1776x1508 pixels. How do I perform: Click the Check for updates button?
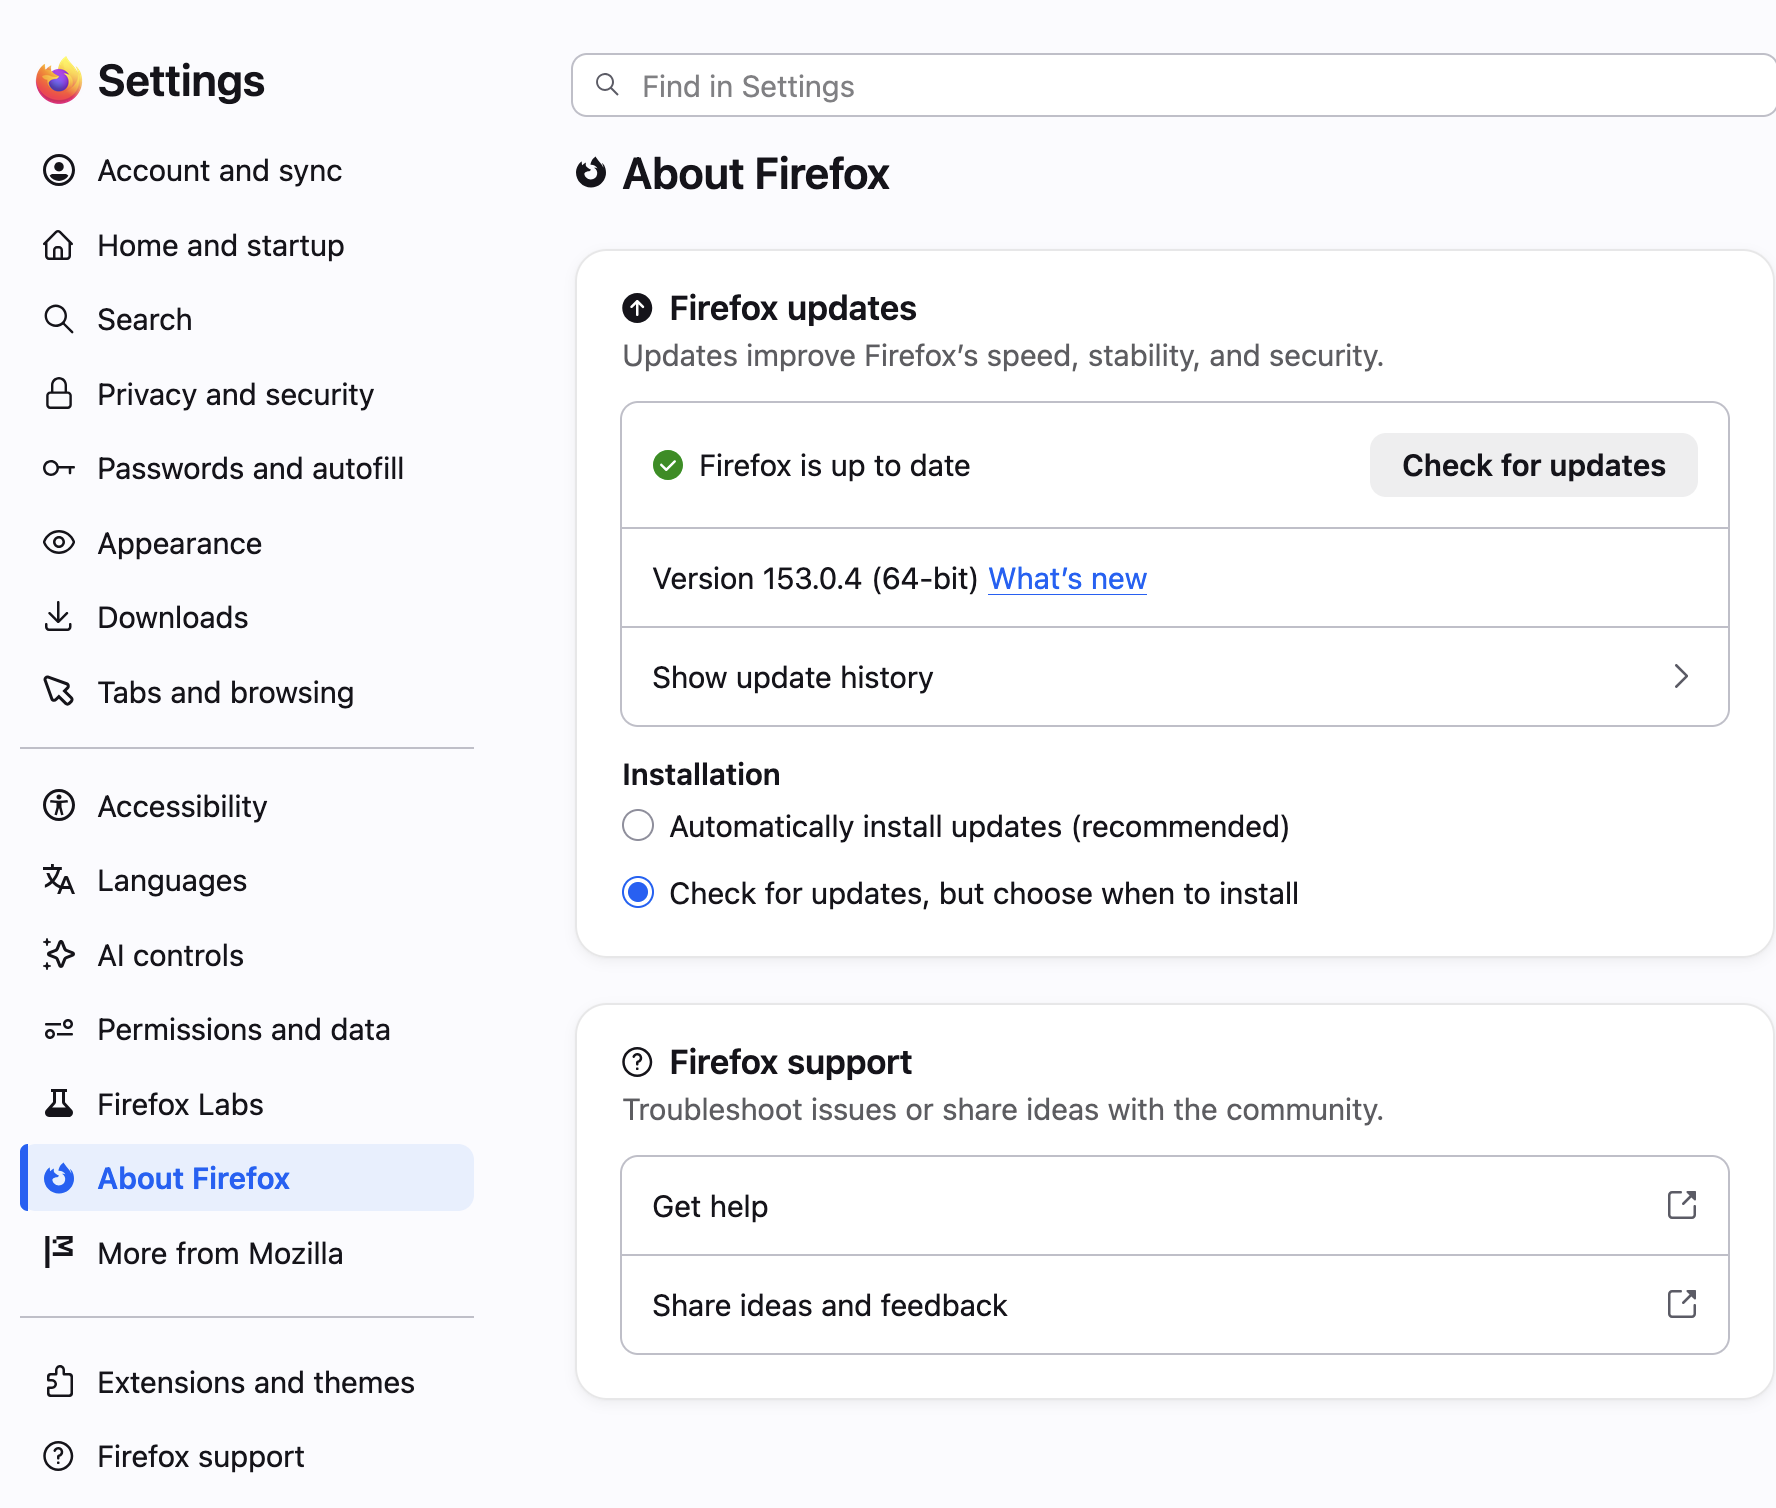click(1533, 465)
